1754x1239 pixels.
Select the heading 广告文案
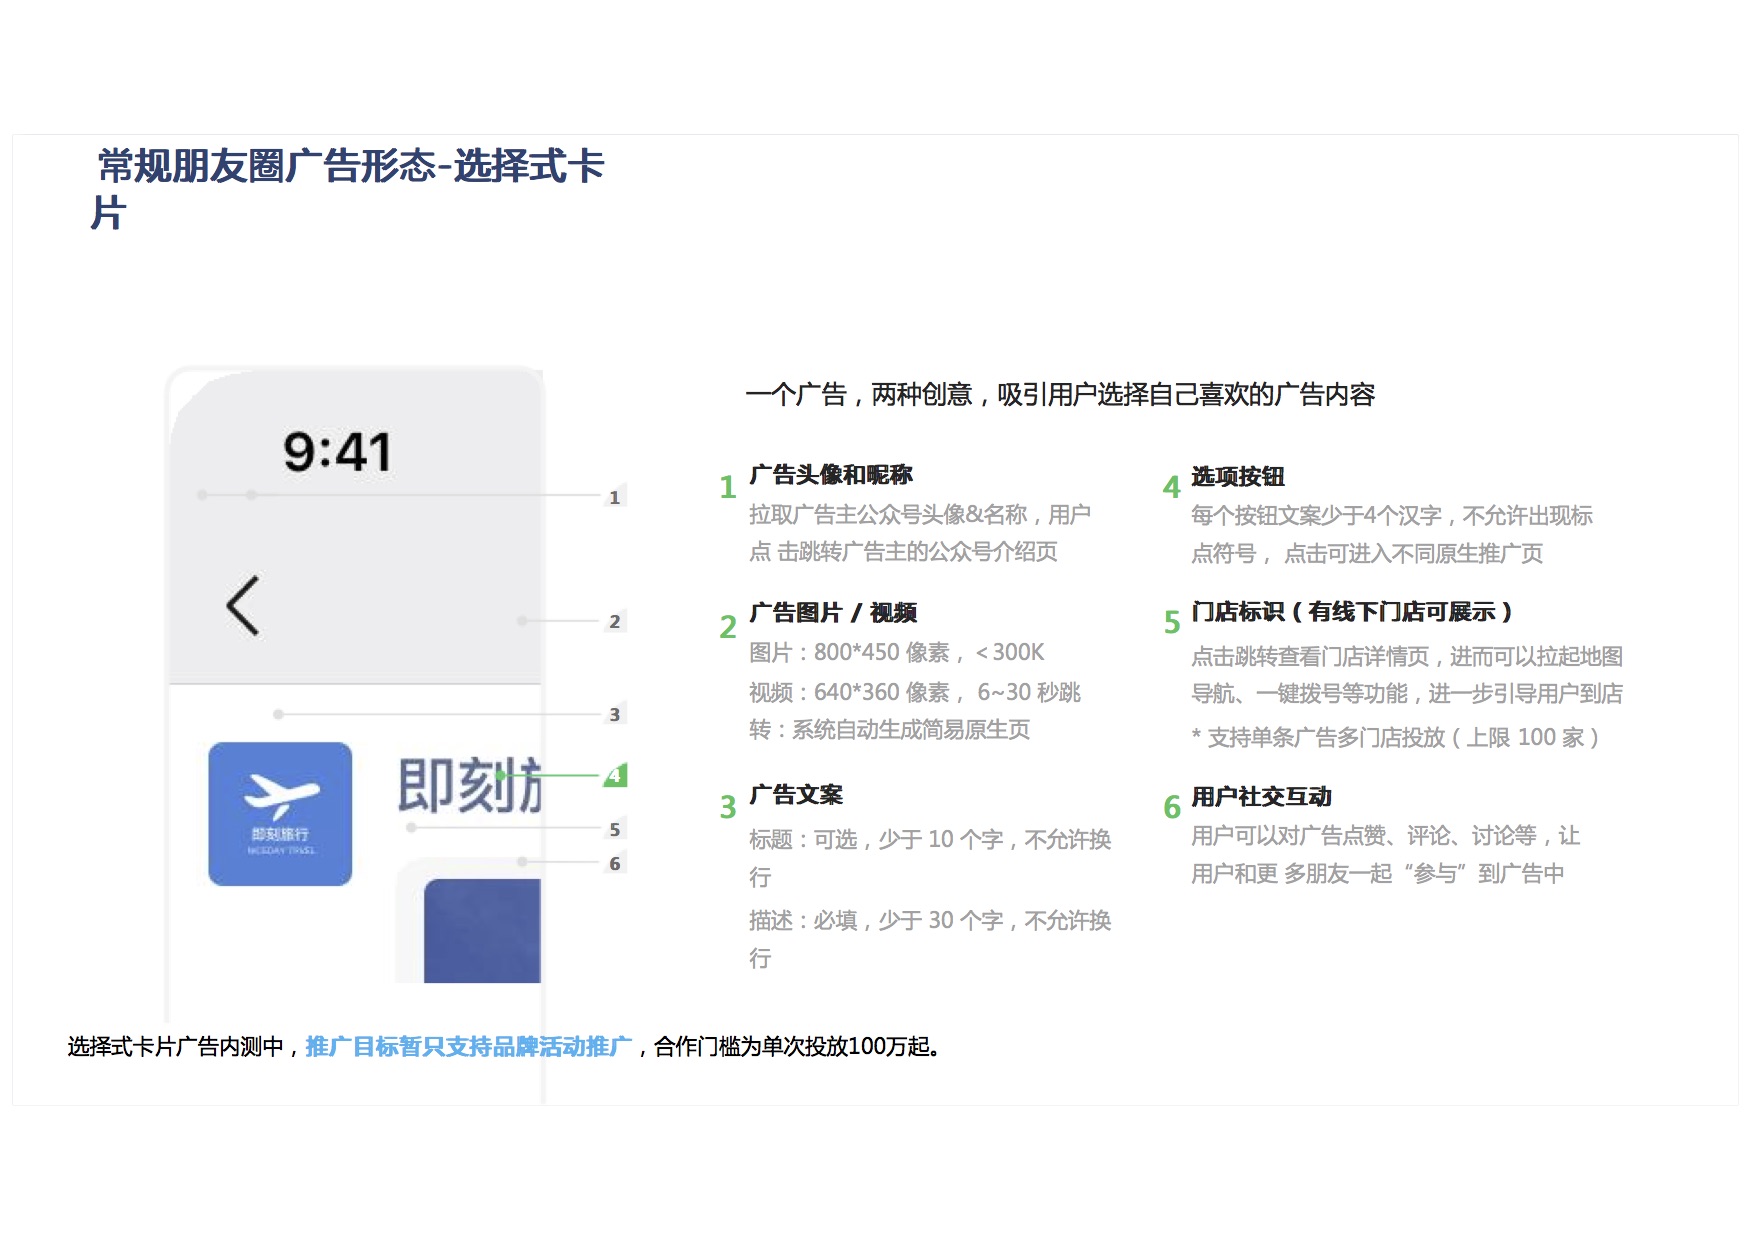tap(795, 795)
